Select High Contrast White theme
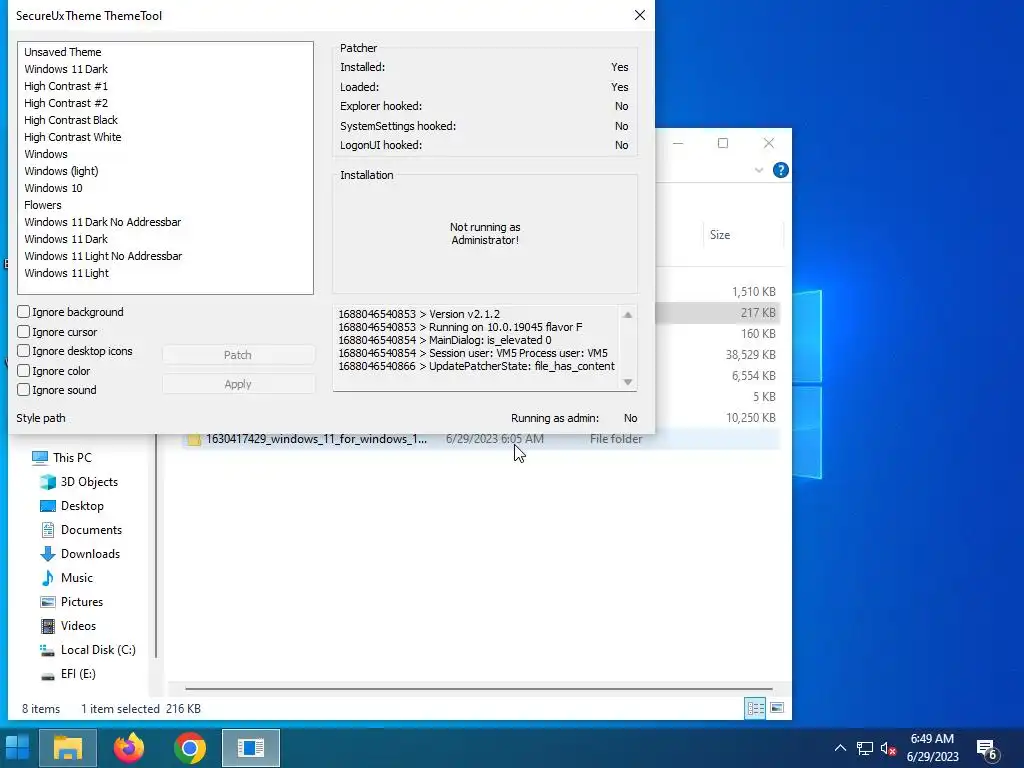 point(72,137)
